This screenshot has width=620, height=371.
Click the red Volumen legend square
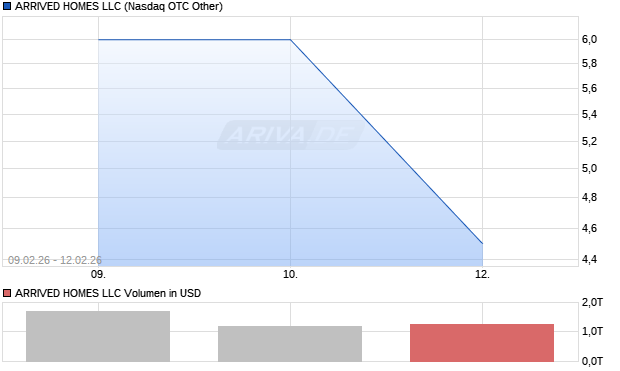coord(7,293)
